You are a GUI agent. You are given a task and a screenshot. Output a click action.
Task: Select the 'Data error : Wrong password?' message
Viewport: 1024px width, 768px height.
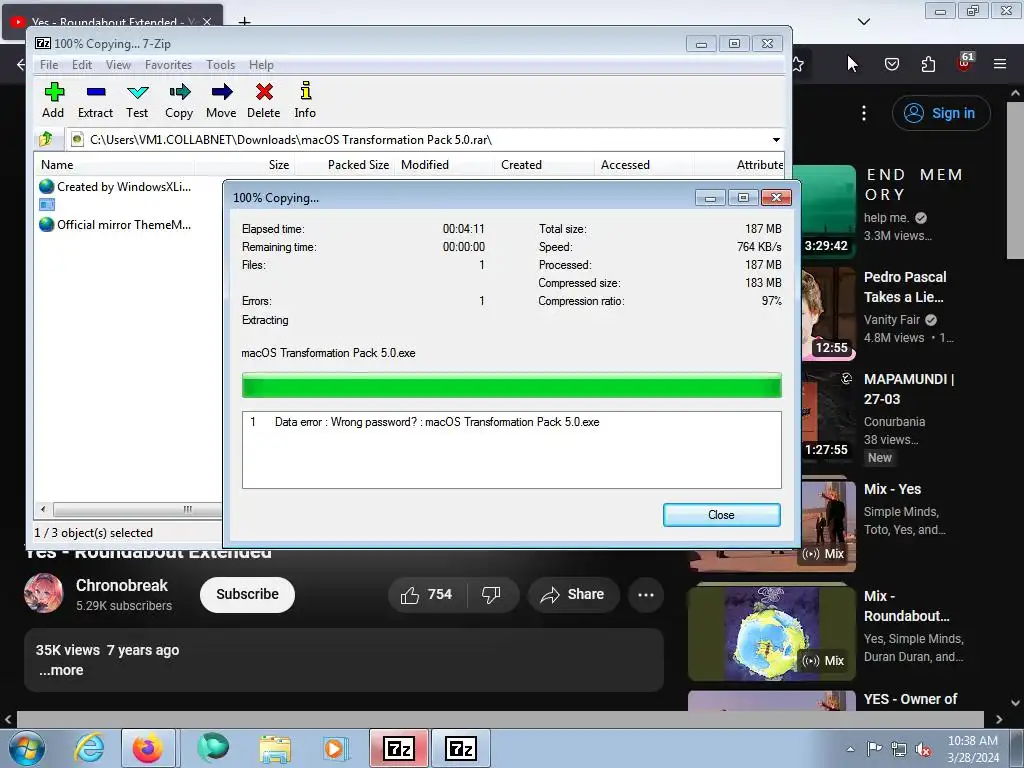437,422
